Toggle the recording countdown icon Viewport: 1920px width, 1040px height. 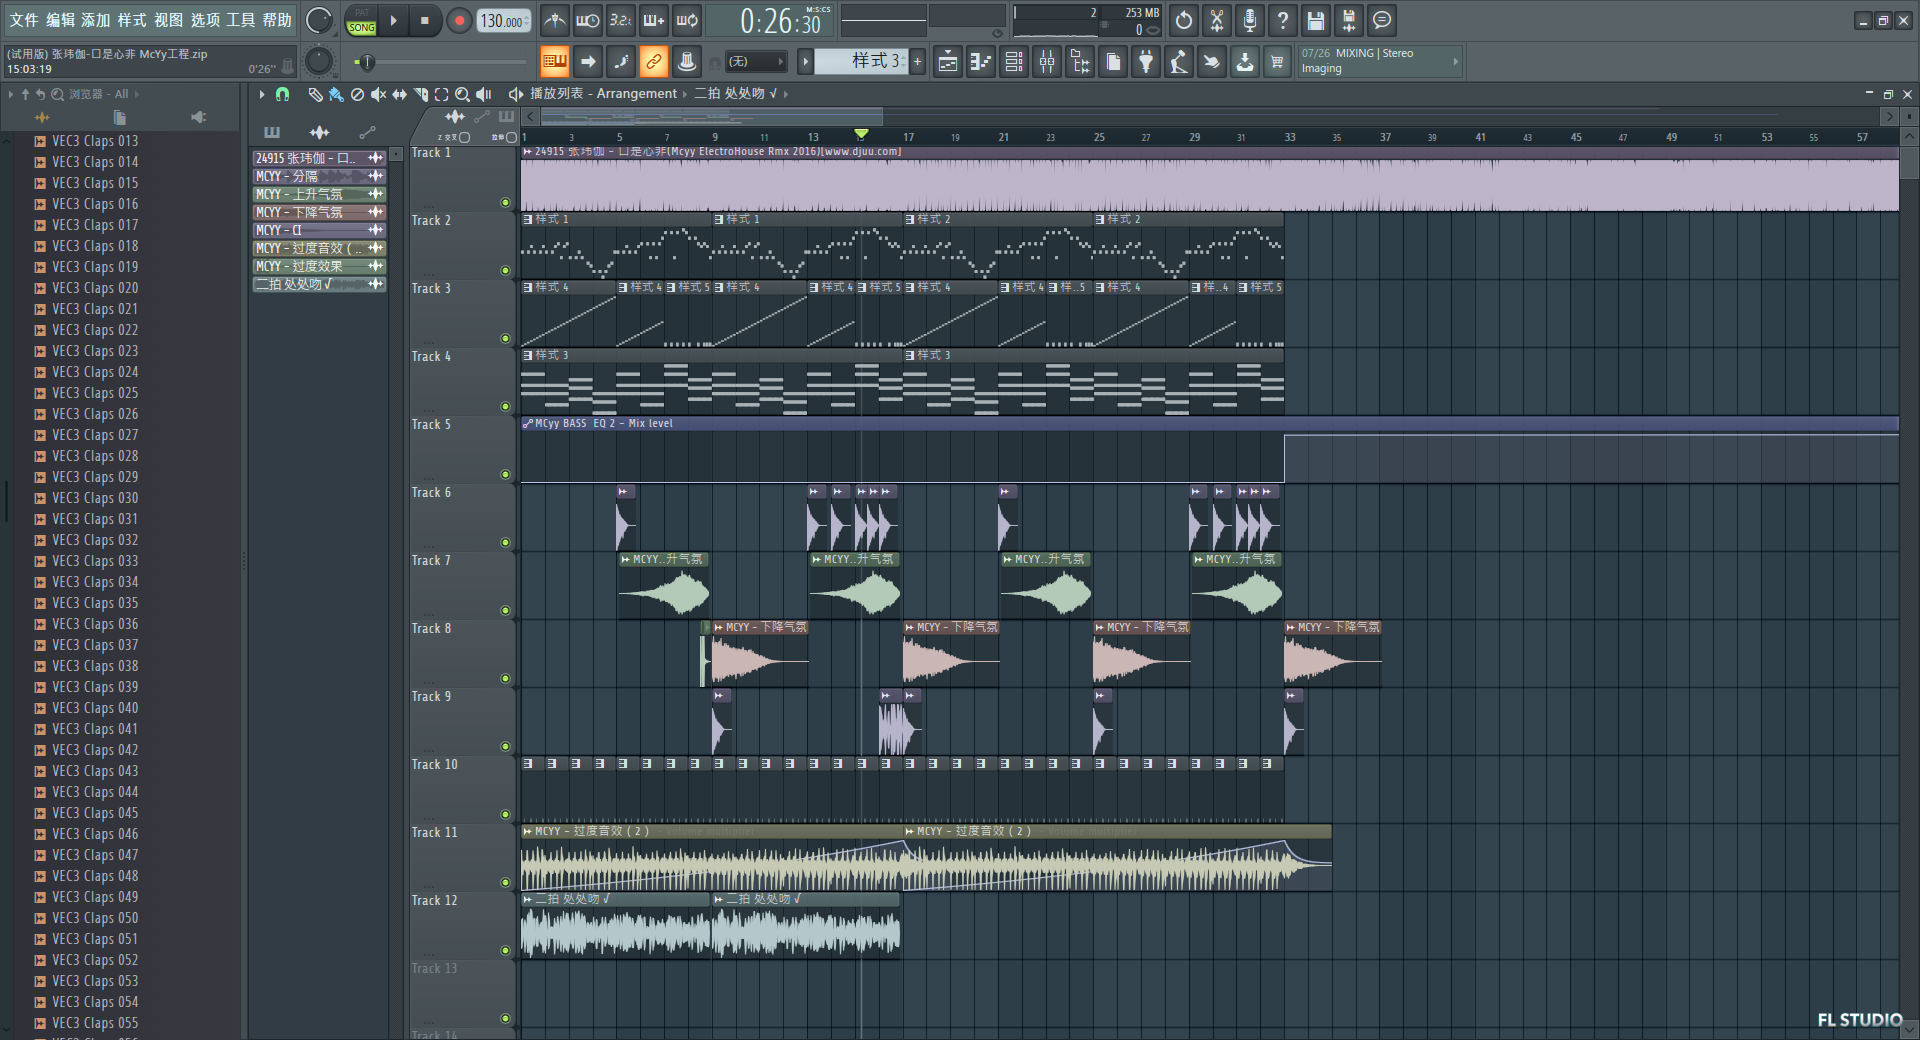coord(621,20)
